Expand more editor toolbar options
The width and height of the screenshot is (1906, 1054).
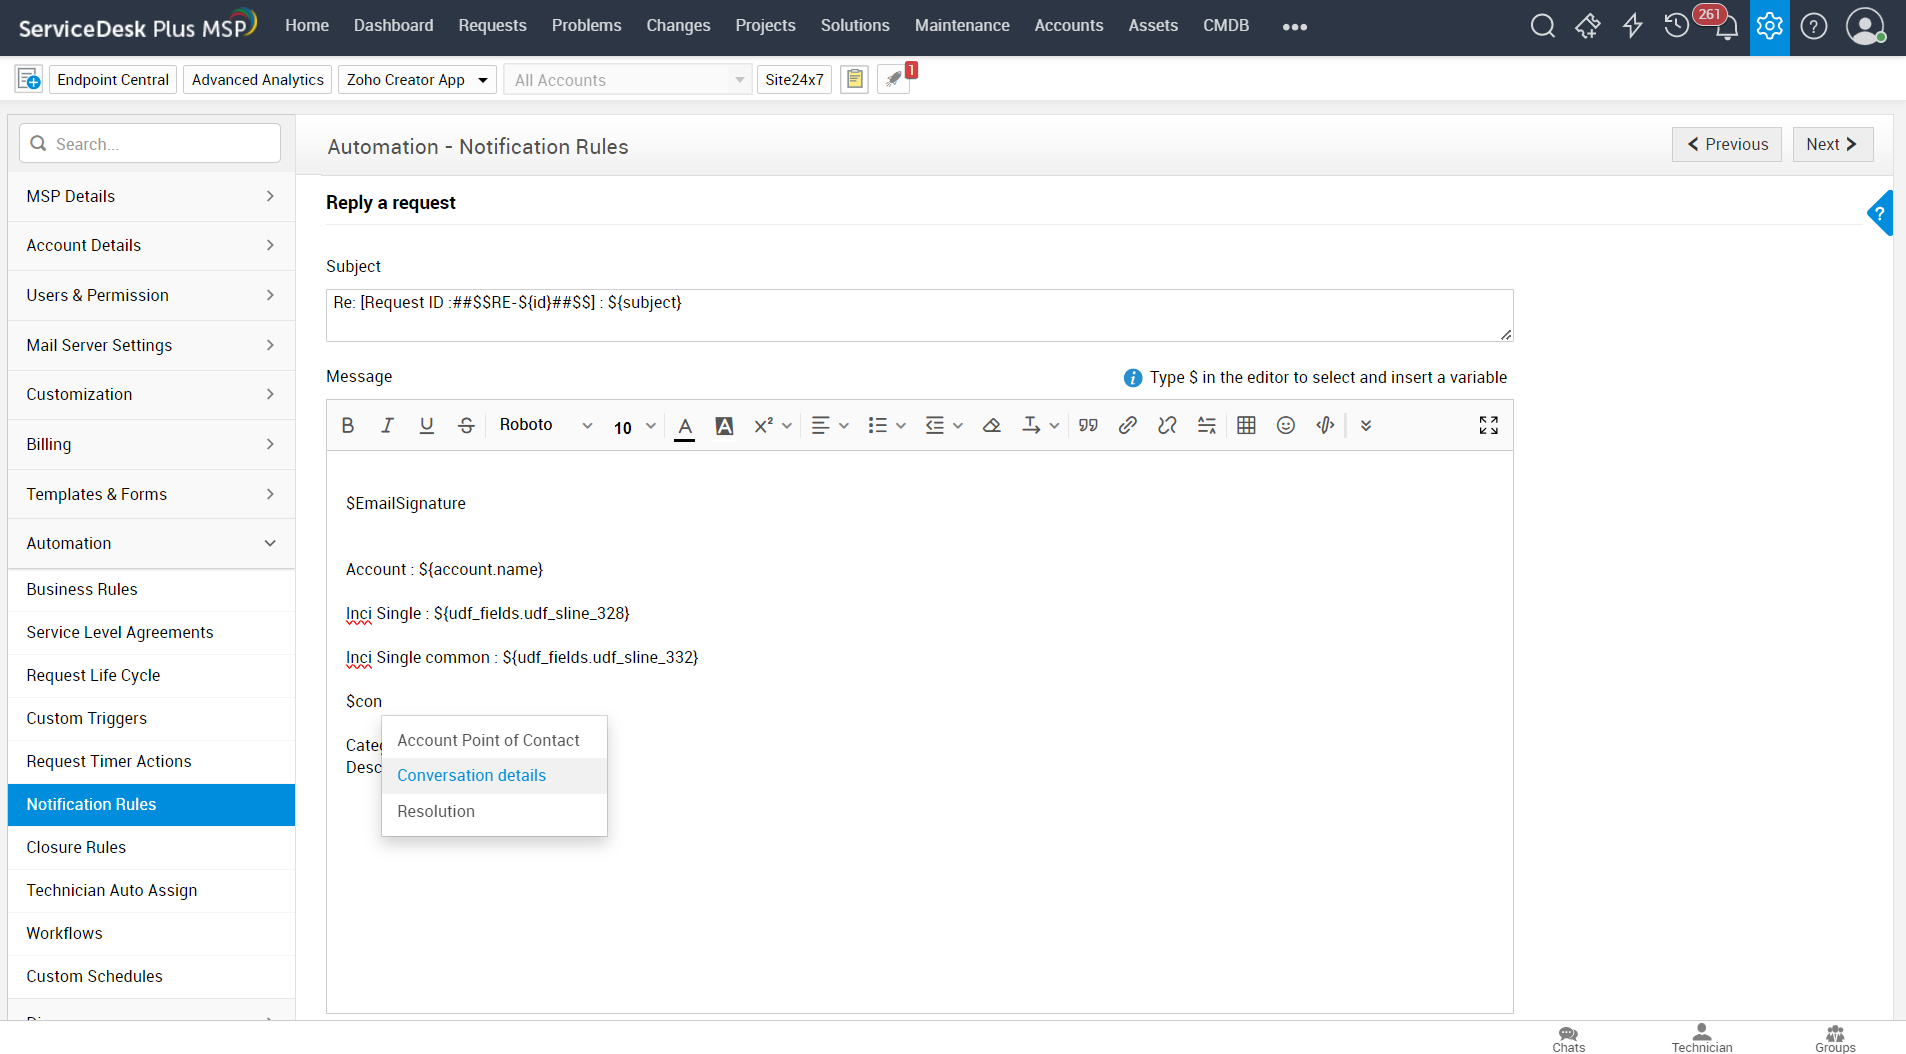(x=1366, y=426)
